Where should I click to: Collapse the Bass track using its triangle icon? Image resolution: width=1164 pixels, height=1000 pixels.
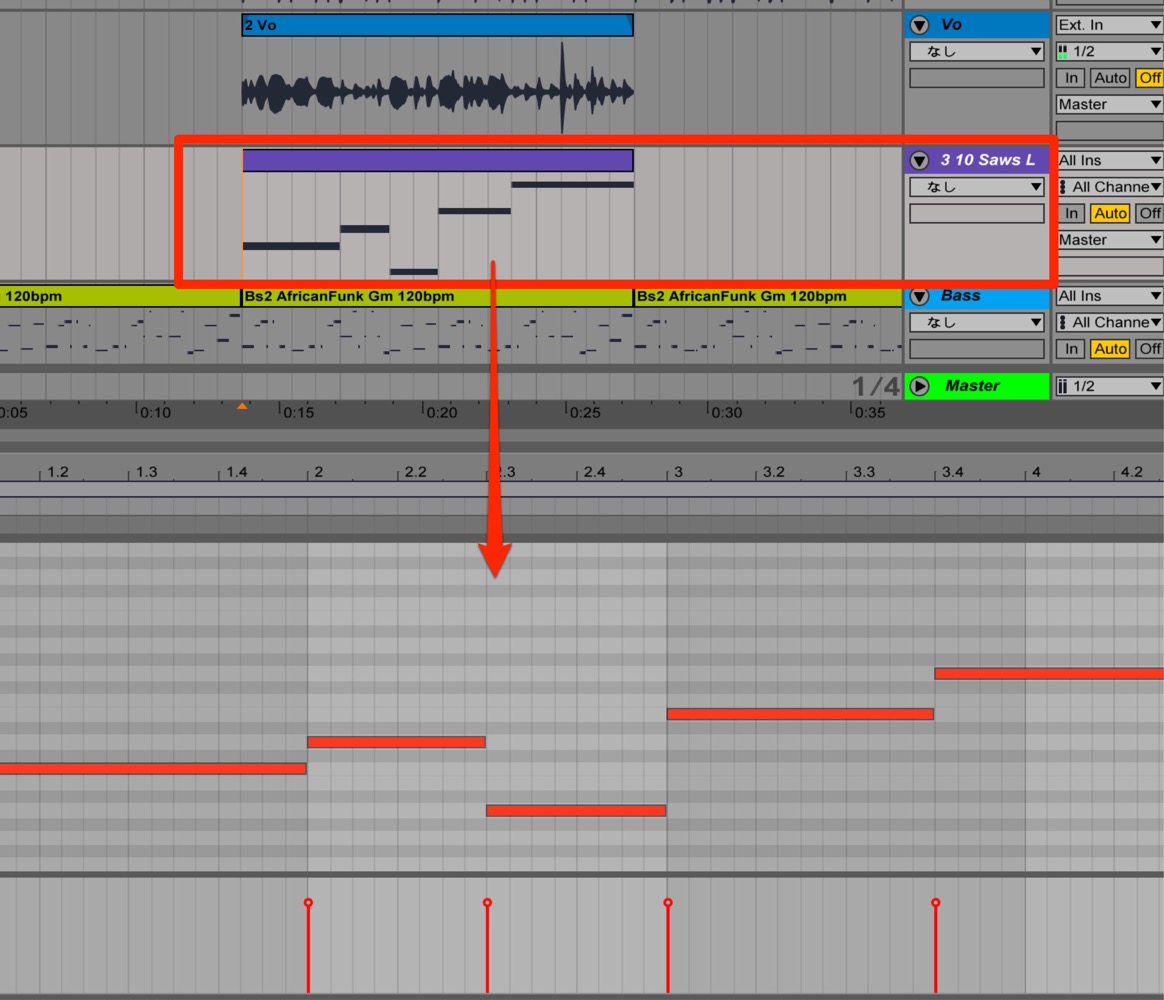[919, 296]
